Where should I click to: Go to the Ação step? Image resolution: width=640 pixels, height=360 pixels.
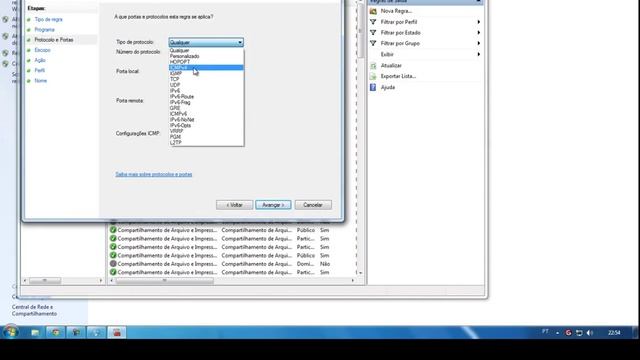tap(40, 60)
